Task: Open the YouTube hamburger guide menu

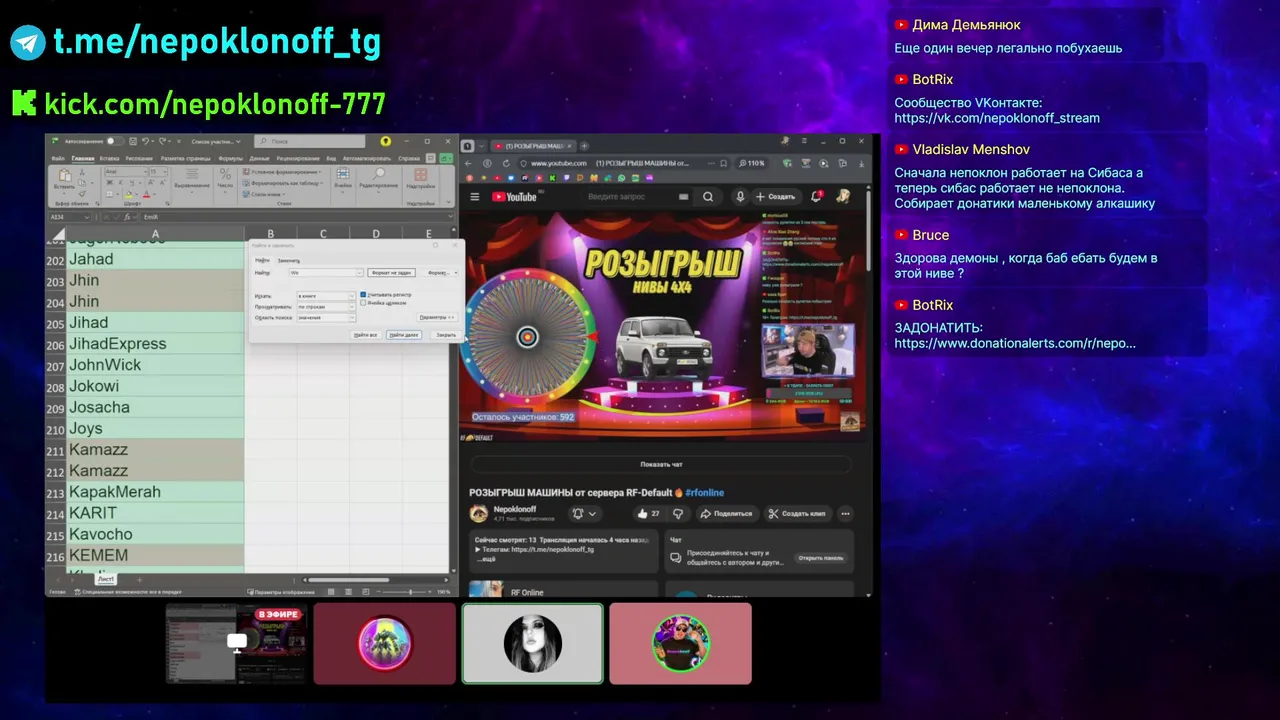Action: click(475, 197)
